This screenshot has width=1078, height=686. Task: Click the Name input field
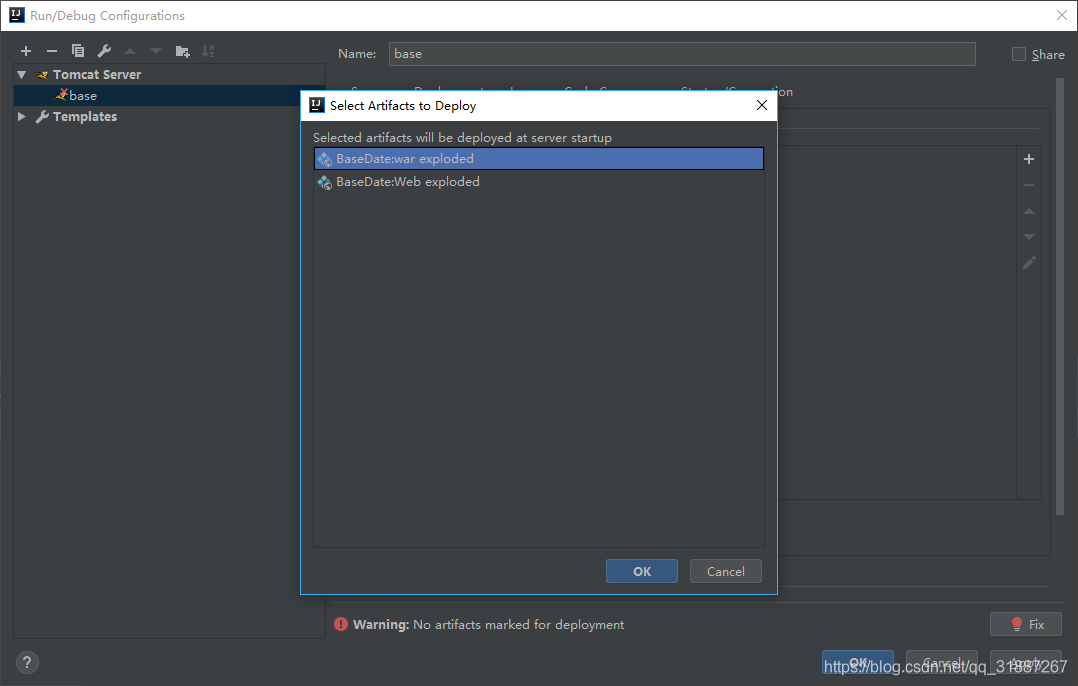682,54
